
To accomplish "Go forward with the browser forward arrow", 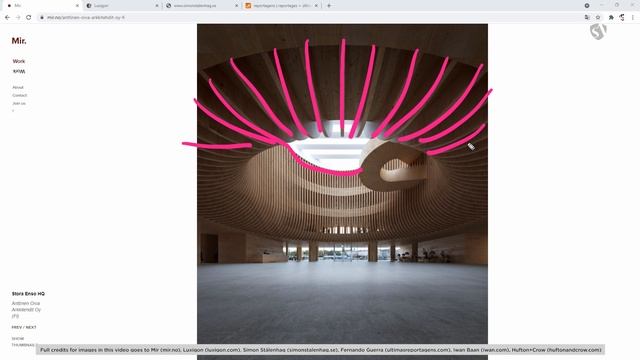I will (x=18, y=18).
